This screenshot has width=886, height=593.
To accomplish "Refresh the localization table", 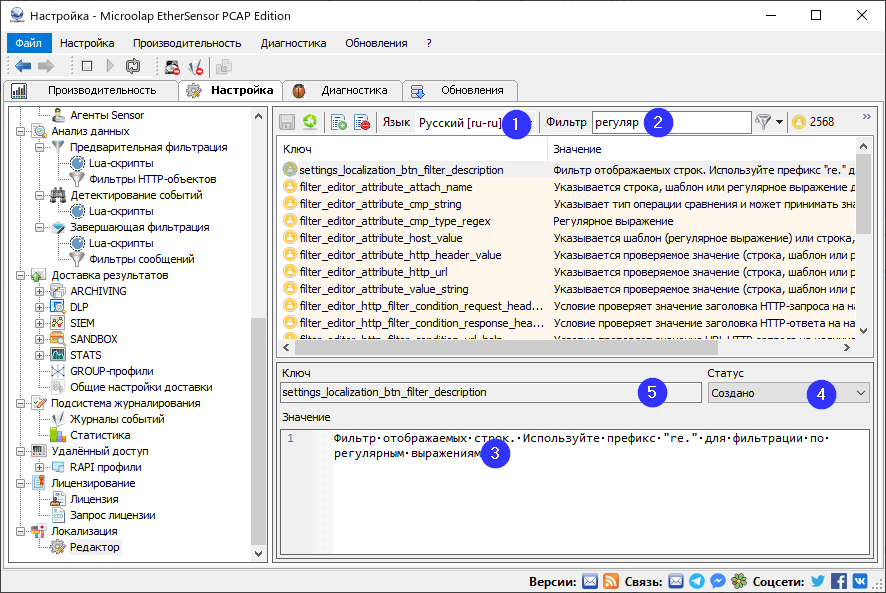I will click(x=309, y=121).
